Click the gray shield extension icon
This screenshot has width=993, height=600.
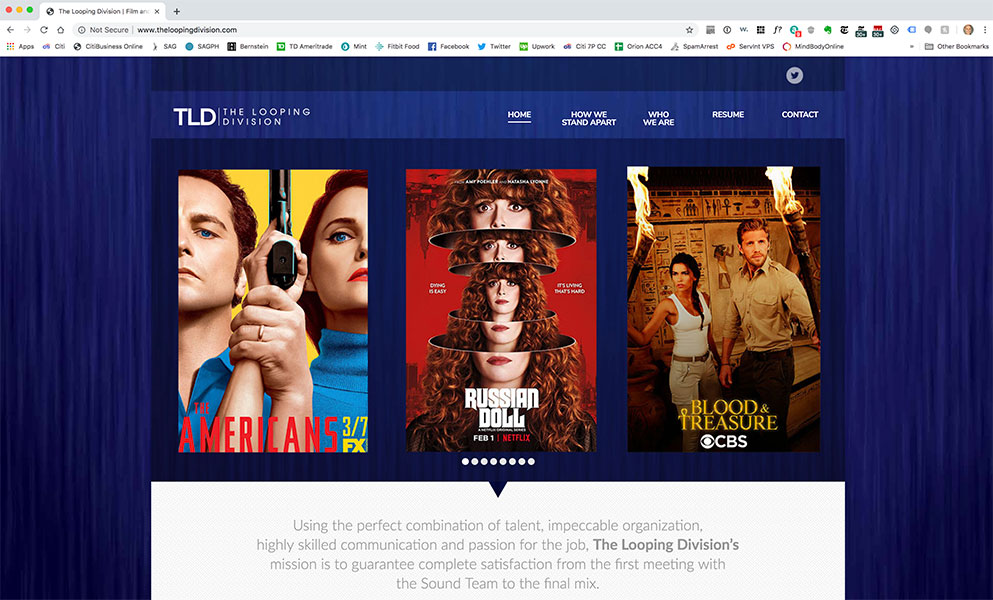811,30
